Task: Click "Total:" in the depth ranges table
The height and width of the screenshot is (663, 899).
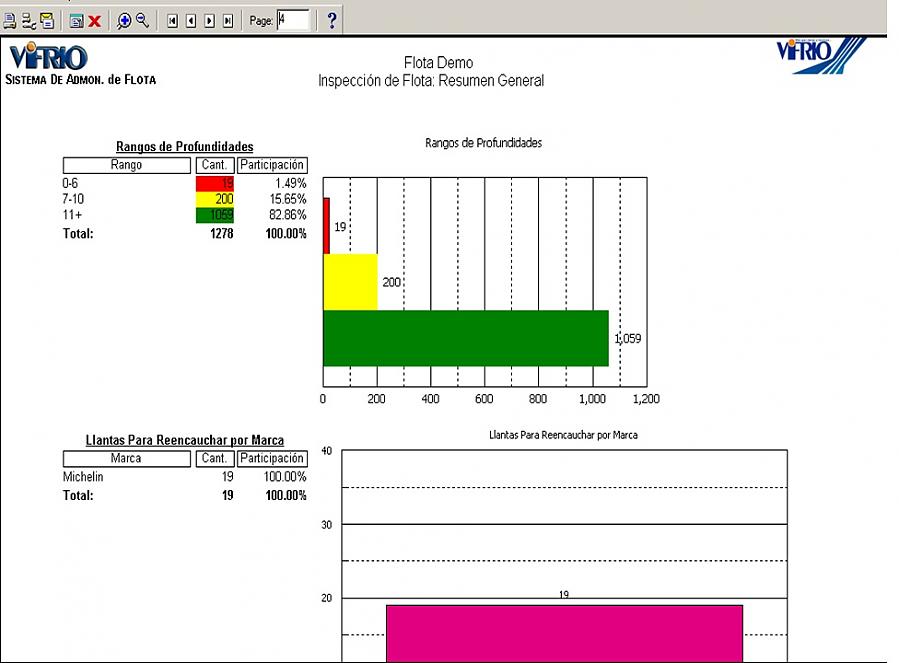Action: [78, 233]
